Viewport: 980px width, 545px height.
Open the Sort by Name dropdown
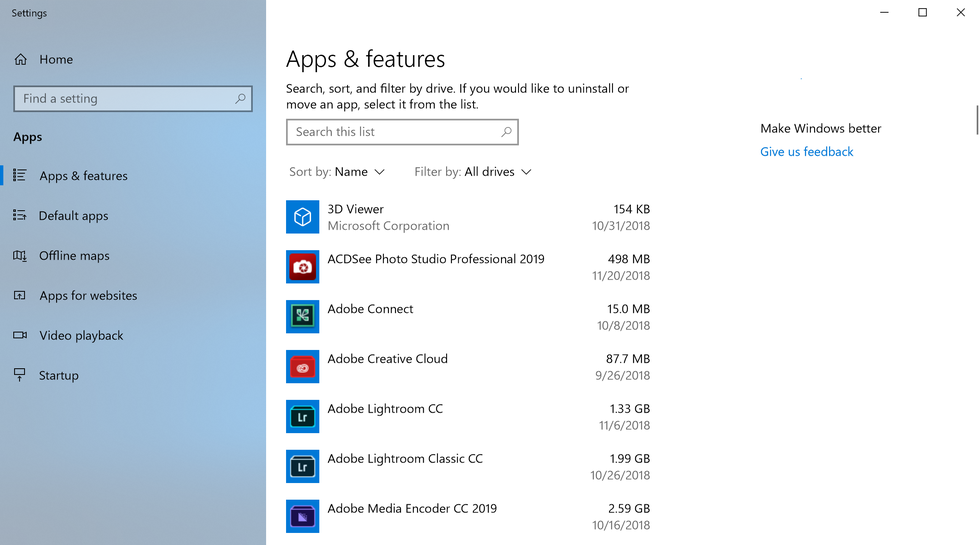tap(337, 172)
